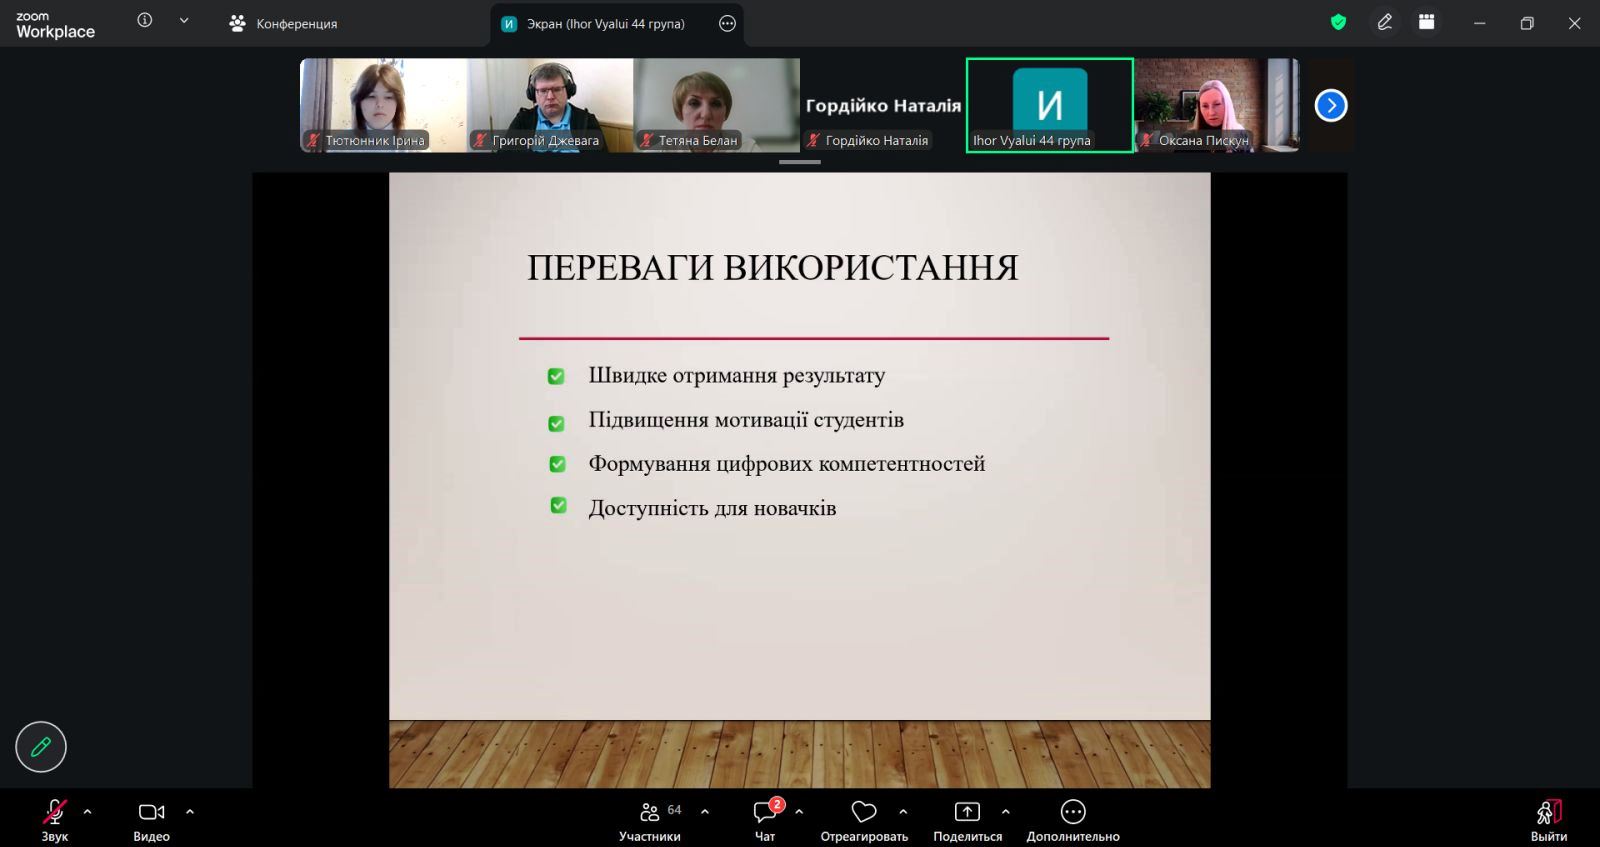Show next participants with the blue arrow

(x=1330, y=105)
